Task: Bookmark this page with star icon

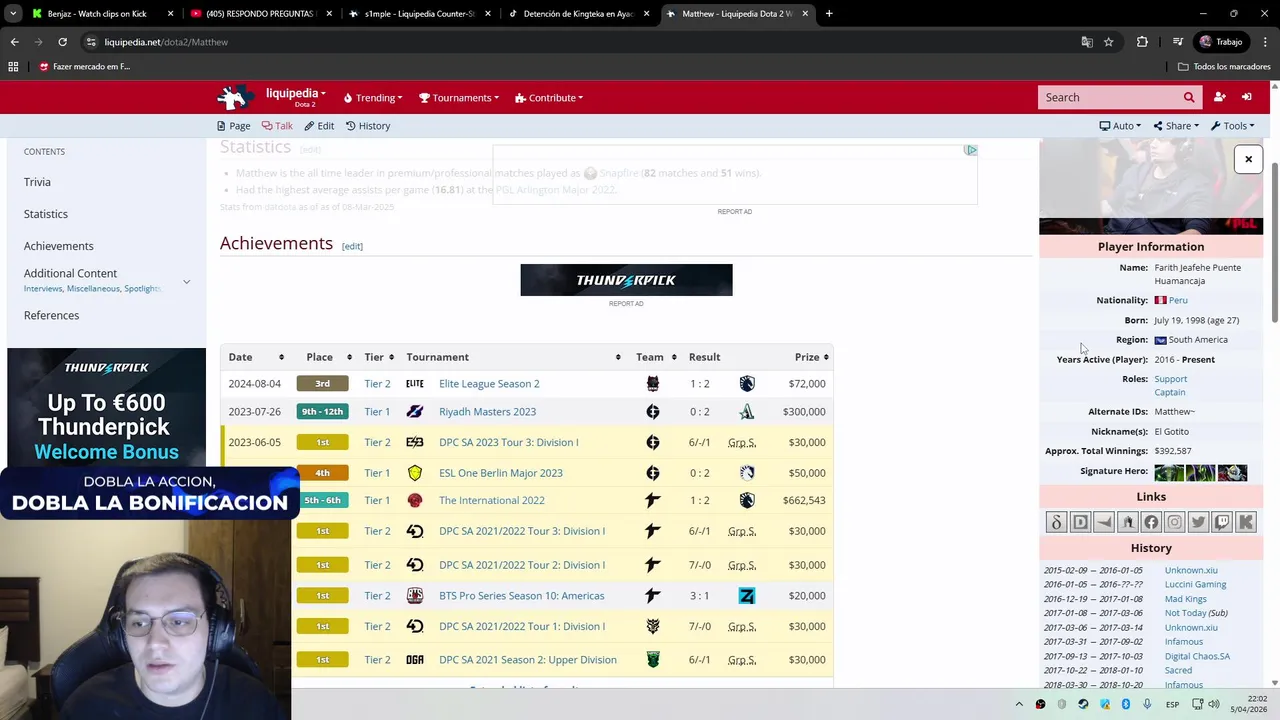Action: (1108, 42)
